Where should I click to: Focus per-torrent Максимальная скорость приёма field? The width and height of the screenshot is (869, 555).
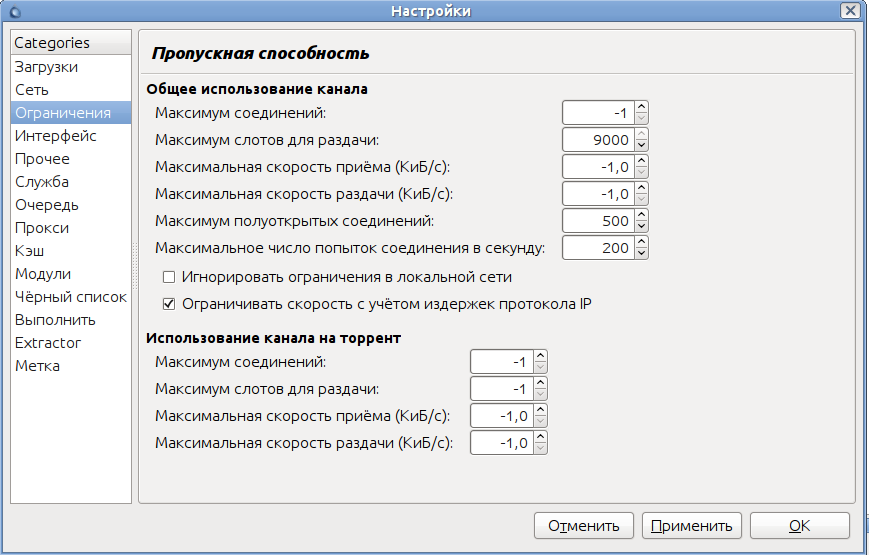pos(502,416)
